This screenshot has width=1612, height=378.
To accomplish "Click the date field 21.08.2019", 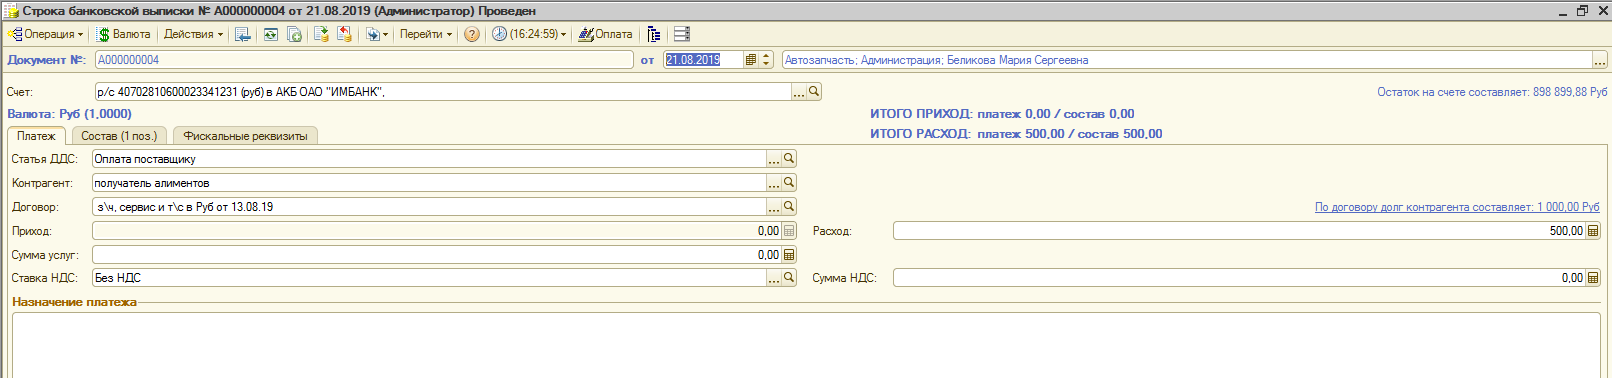I will point(703,60).
